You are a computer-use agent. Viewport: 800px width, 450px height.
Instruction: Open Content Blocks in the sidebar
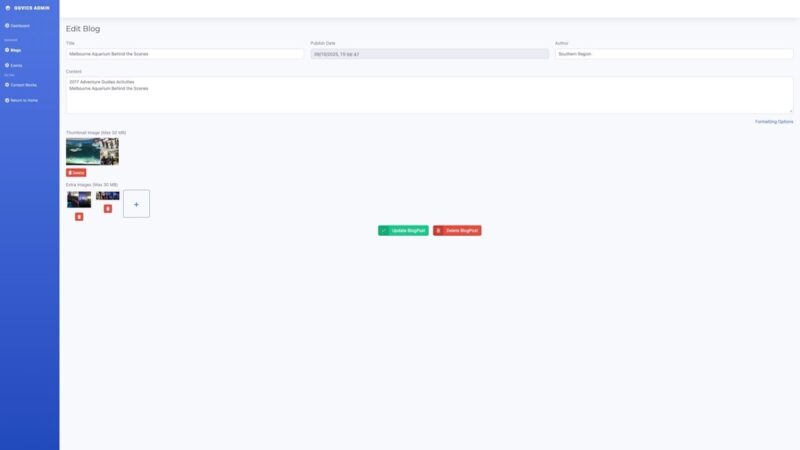21,85
